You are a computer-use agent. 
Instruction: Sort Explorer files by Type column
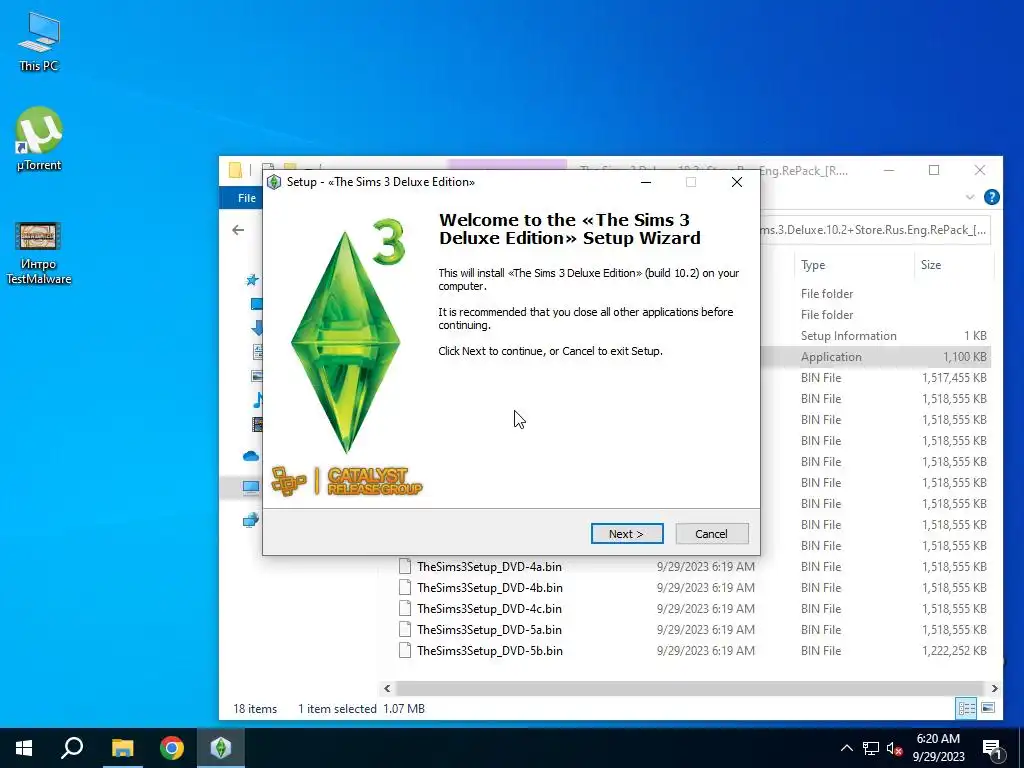tap(813, 264)
